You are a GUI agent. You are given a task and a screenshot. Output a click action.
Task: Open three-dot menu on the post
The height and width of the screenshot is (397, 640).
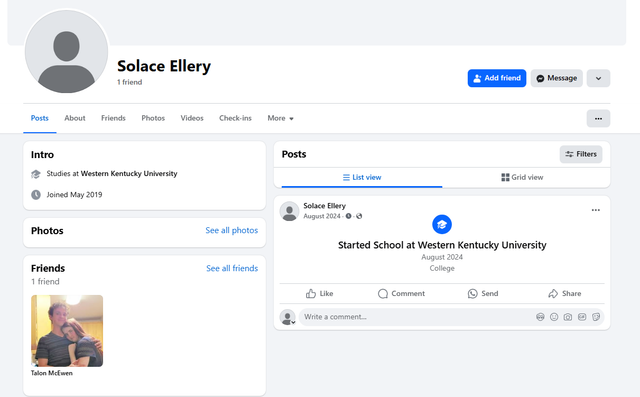point(596,210)
